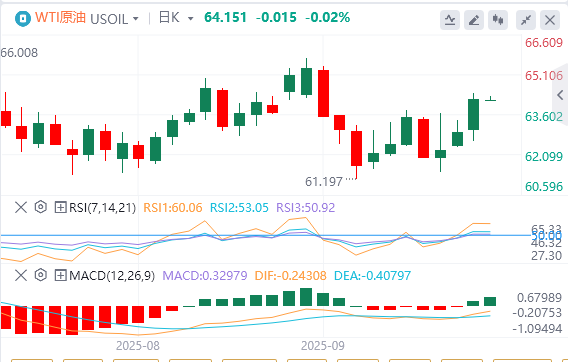The image size is (568, 362).
Task: Click the collapse fullscreen arrows icon
Action: point(526,20)
